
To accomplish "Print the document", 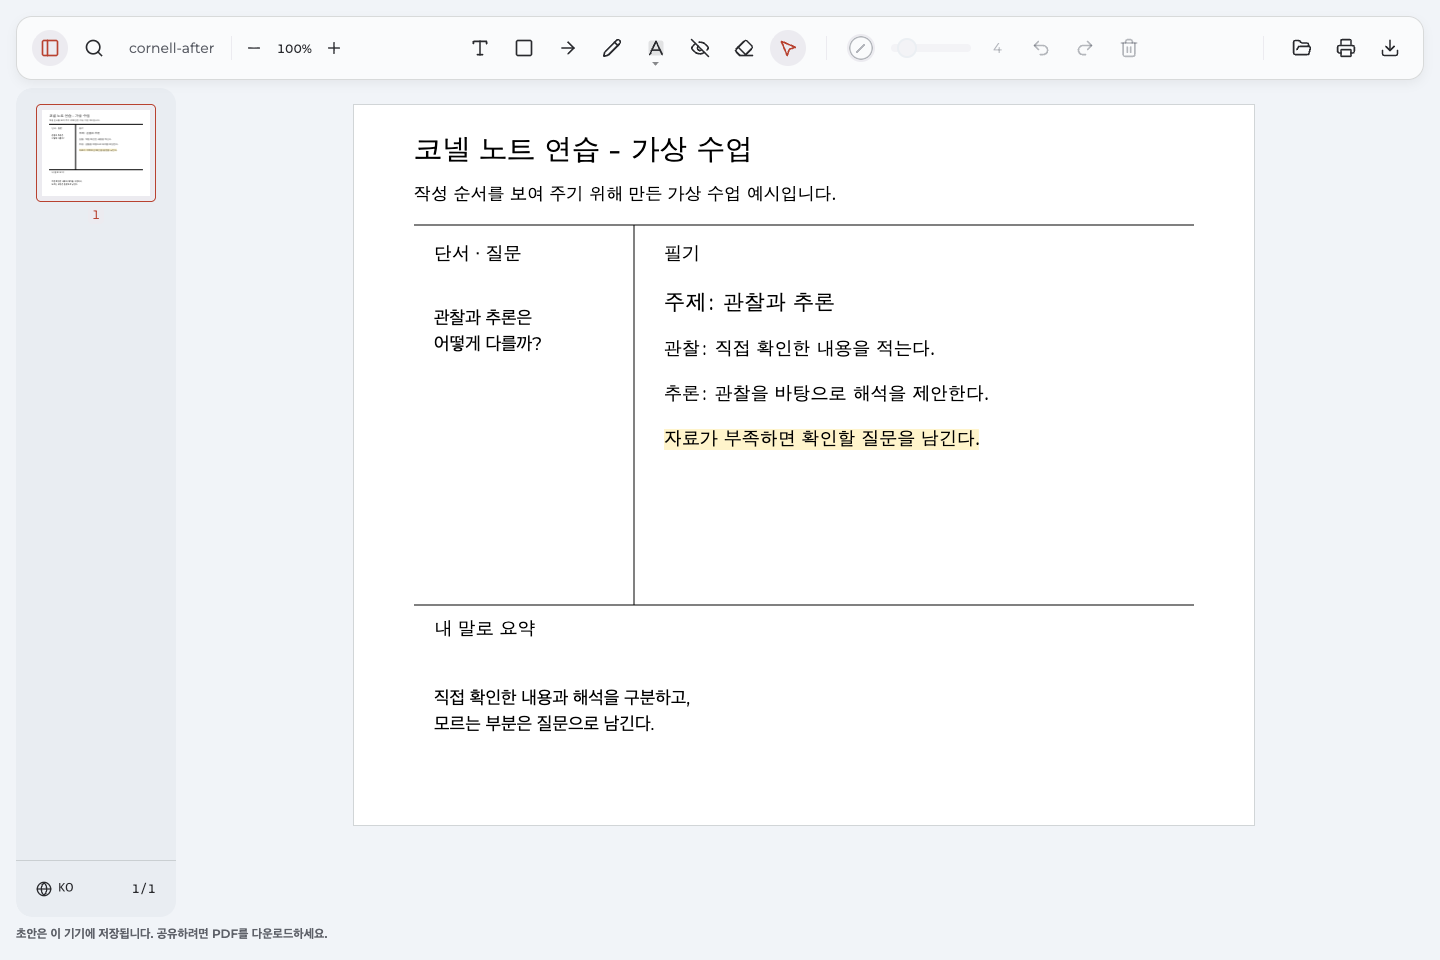I will [x=1346, y=48].
